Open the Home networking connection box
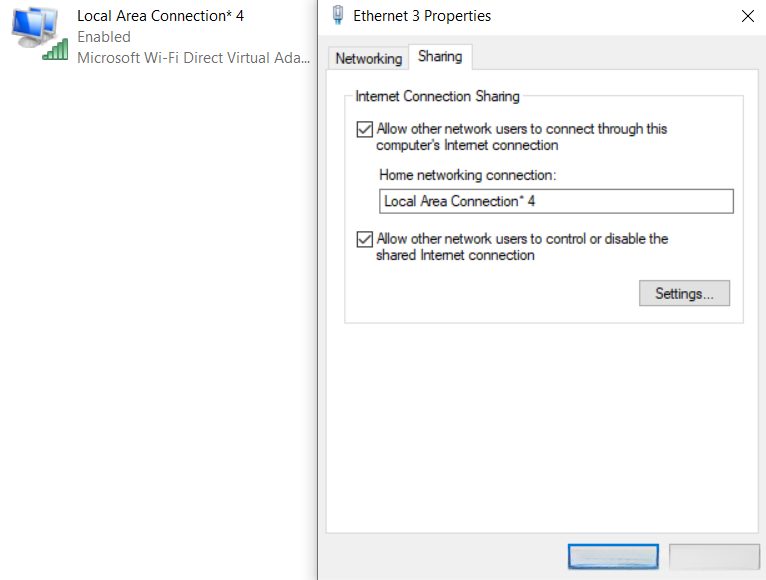 [x=556, y=201]
